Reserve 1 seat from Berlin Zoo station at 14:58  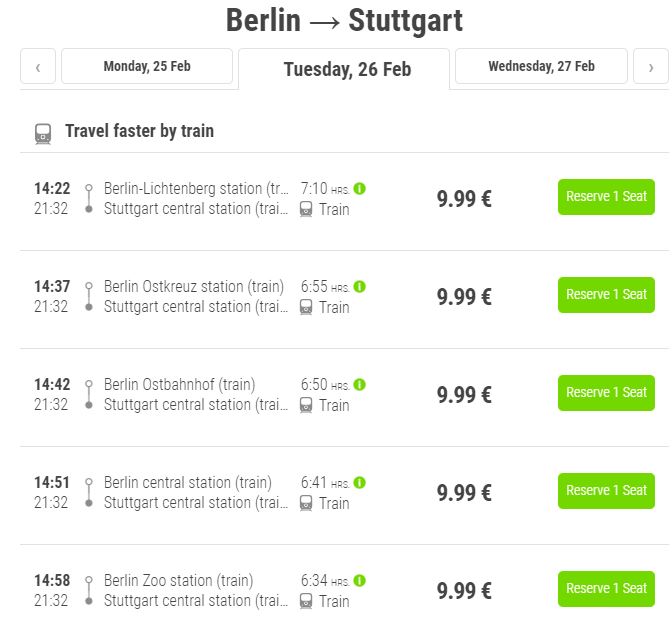point(606,589)
